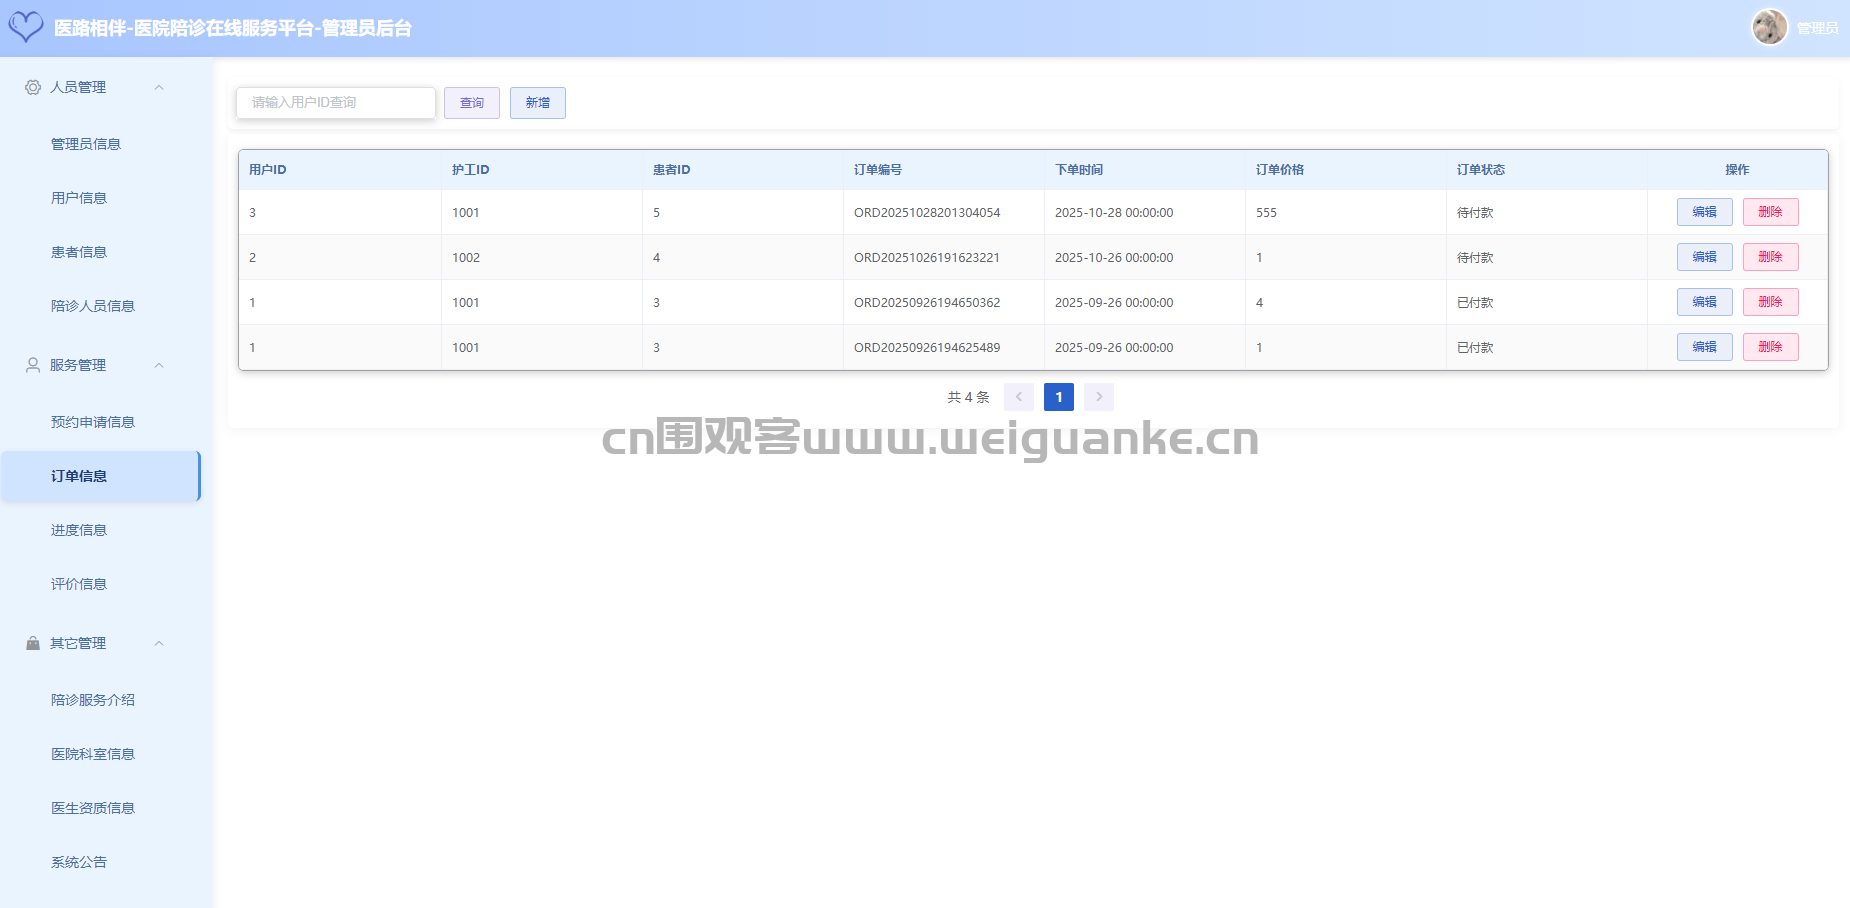
Task: Navigate to 医院科室信息 page
Action: [x=93, y=754]
